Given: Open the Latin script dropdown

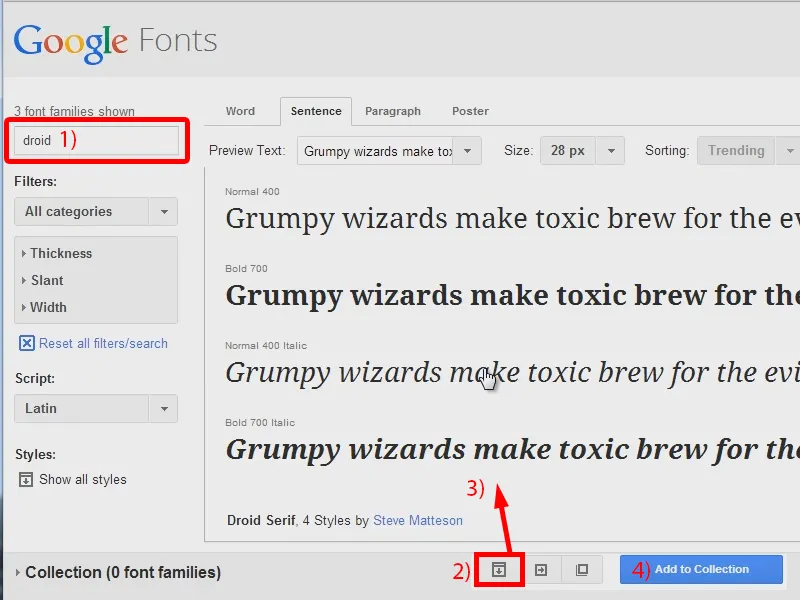Looking at the screenshot, I should [96, 408].
